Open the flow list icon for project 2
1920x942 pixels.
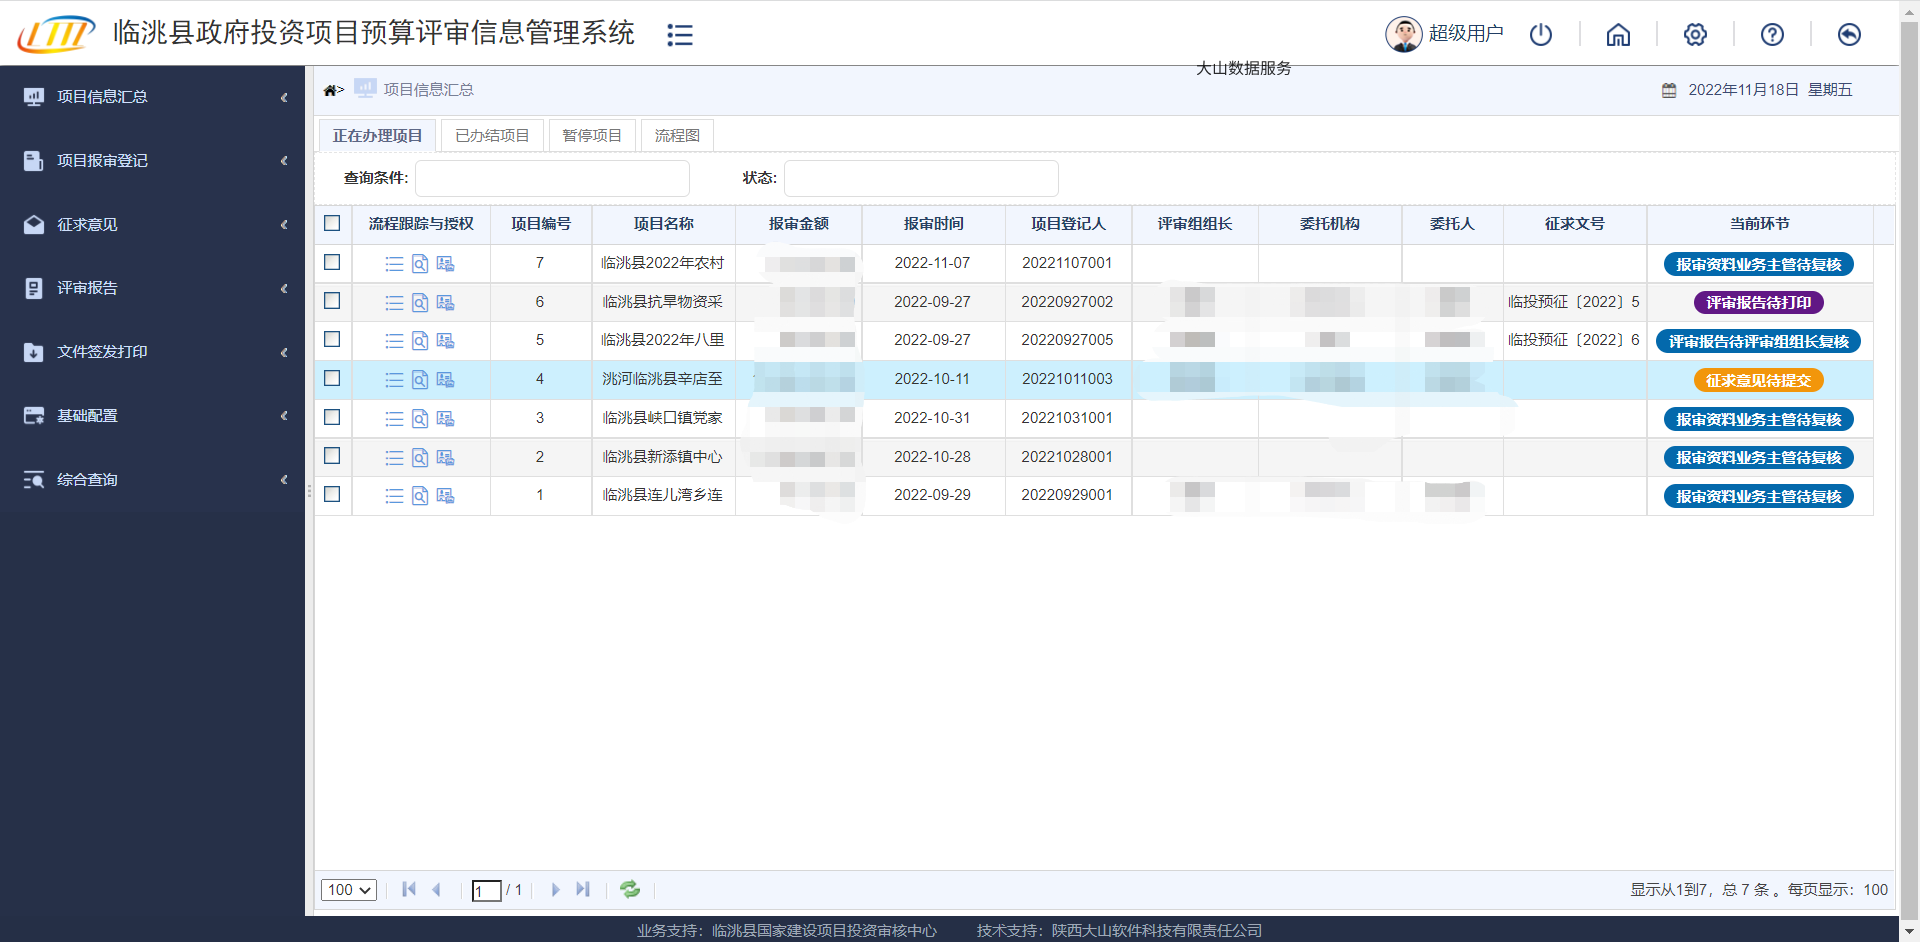[x=394, y=457]
